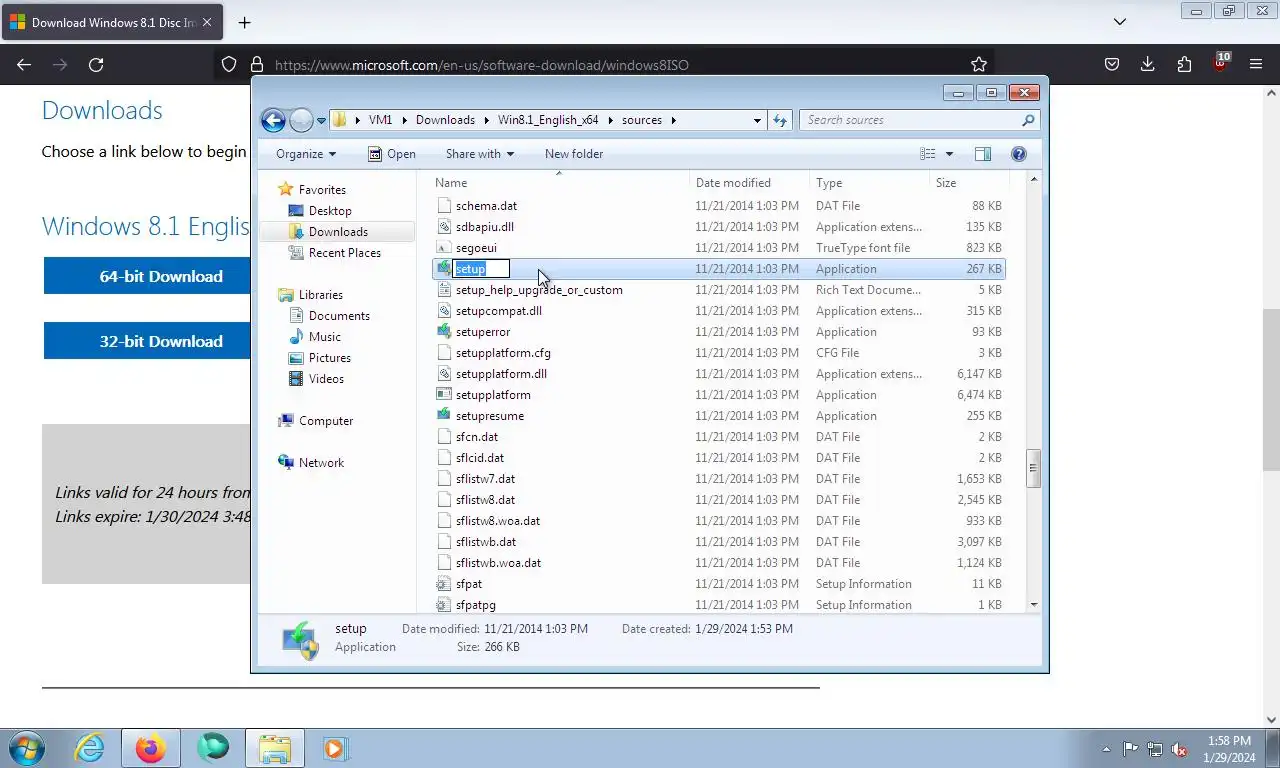Select Recent Places in navigation pane
This screenshot has height=768, width=1280.
coord(345,253)
